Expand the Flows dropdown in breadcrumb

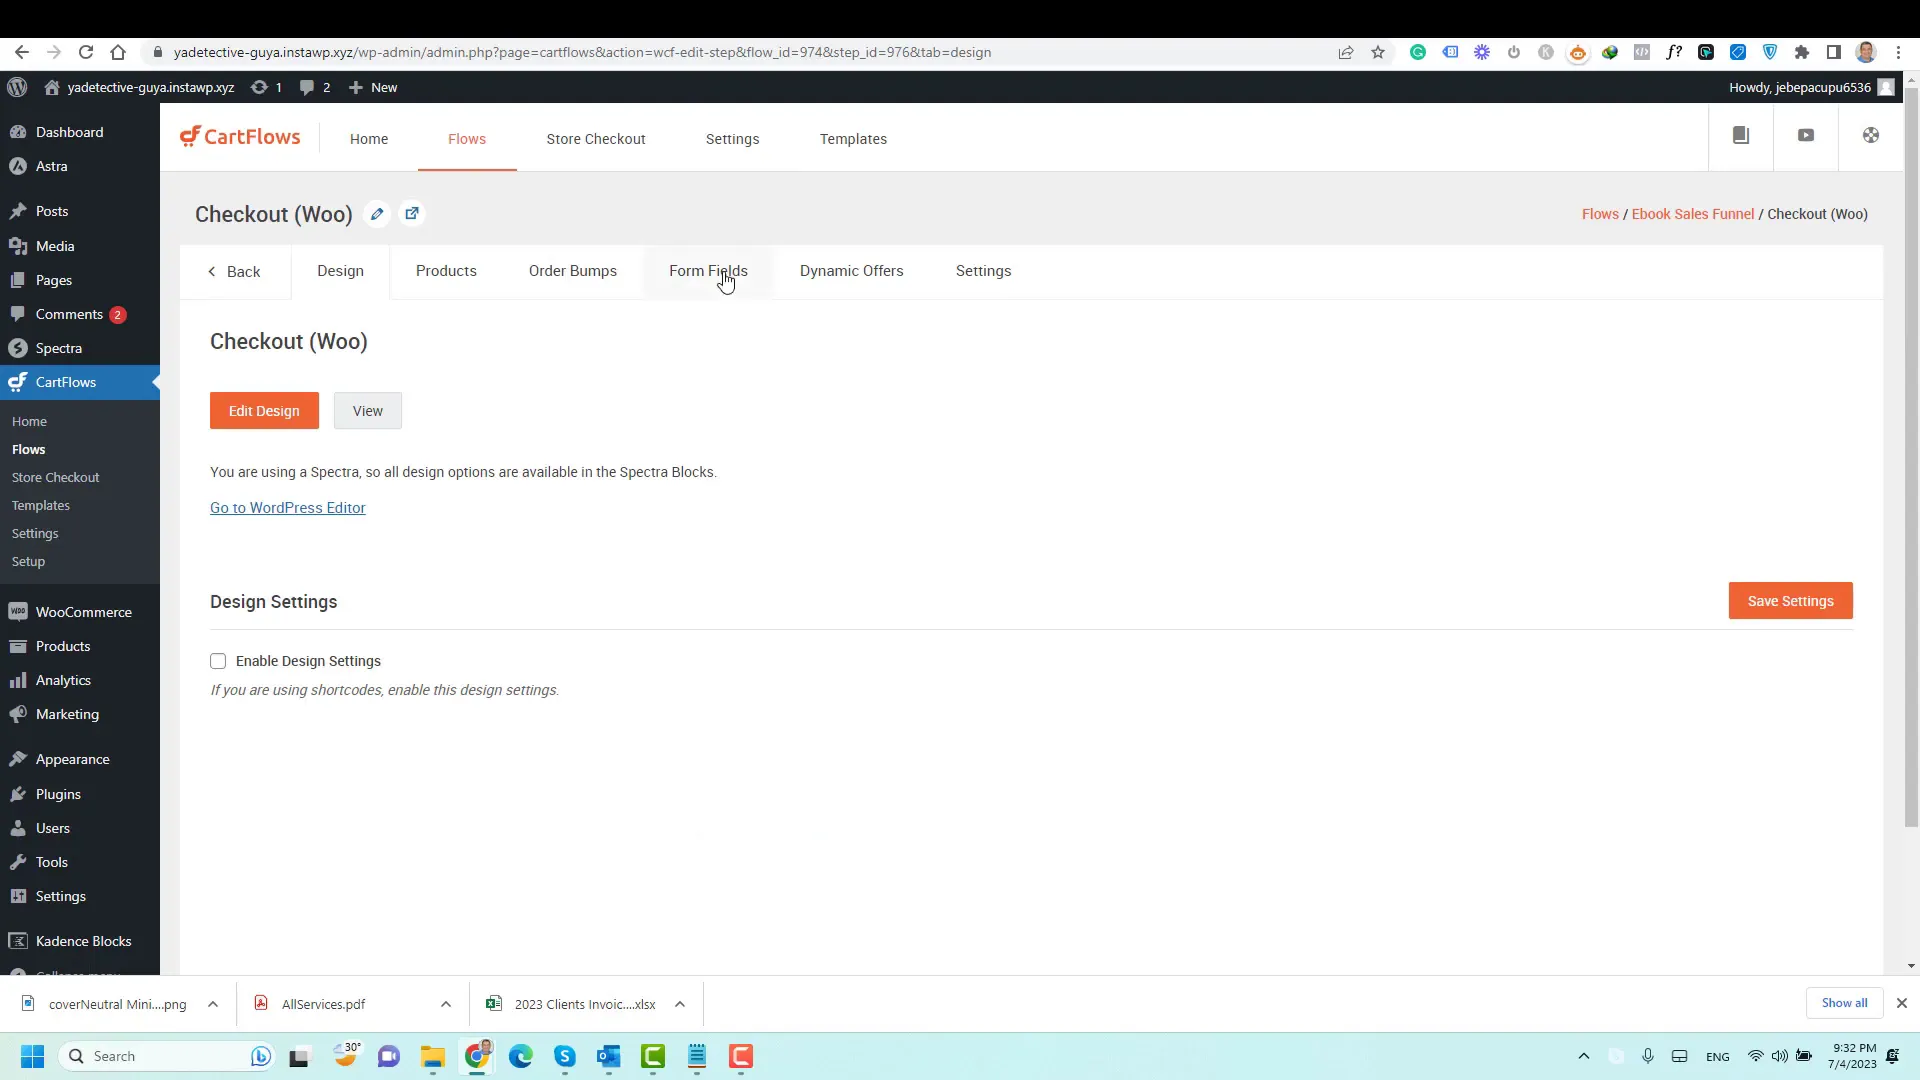1601,214
